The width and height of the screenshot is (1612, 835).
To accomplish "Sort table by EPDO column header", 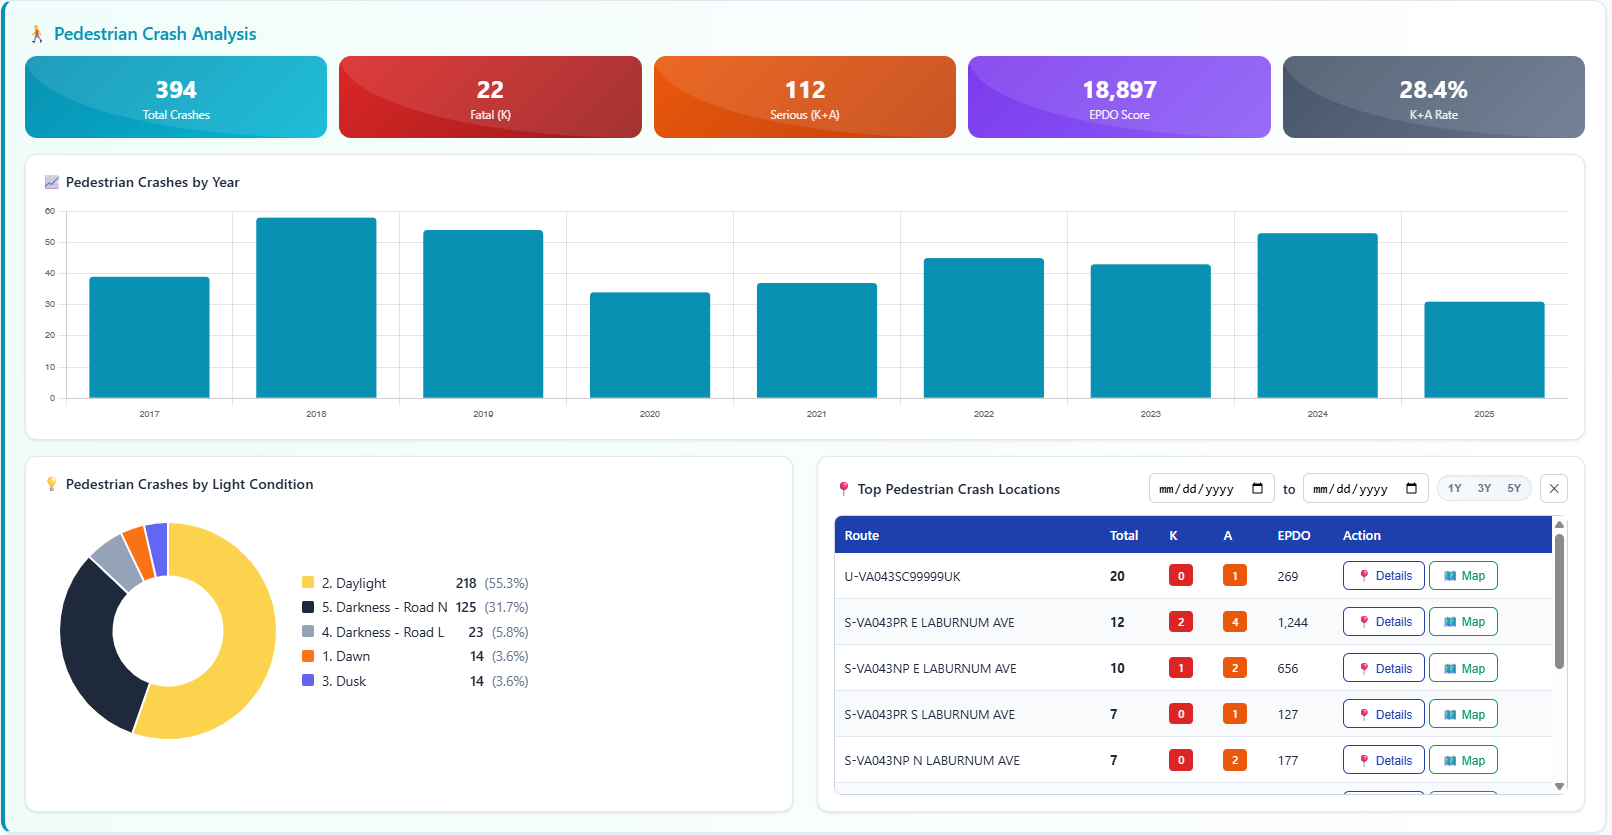I will (1293, 536).
